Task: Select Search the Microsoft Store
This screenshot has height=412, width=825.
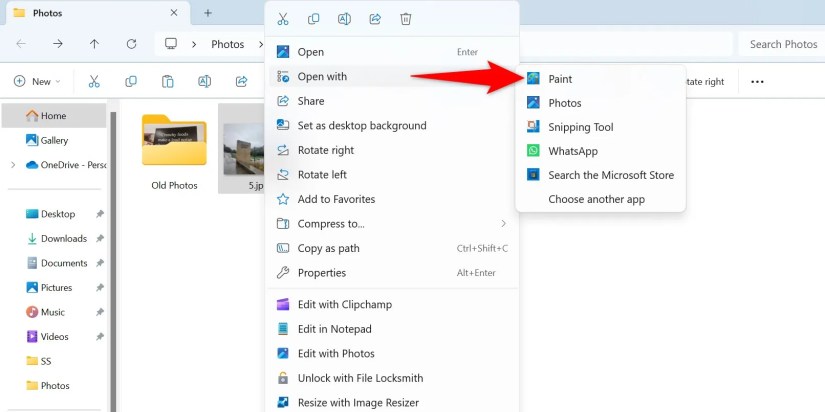Action: click(600, 175)
